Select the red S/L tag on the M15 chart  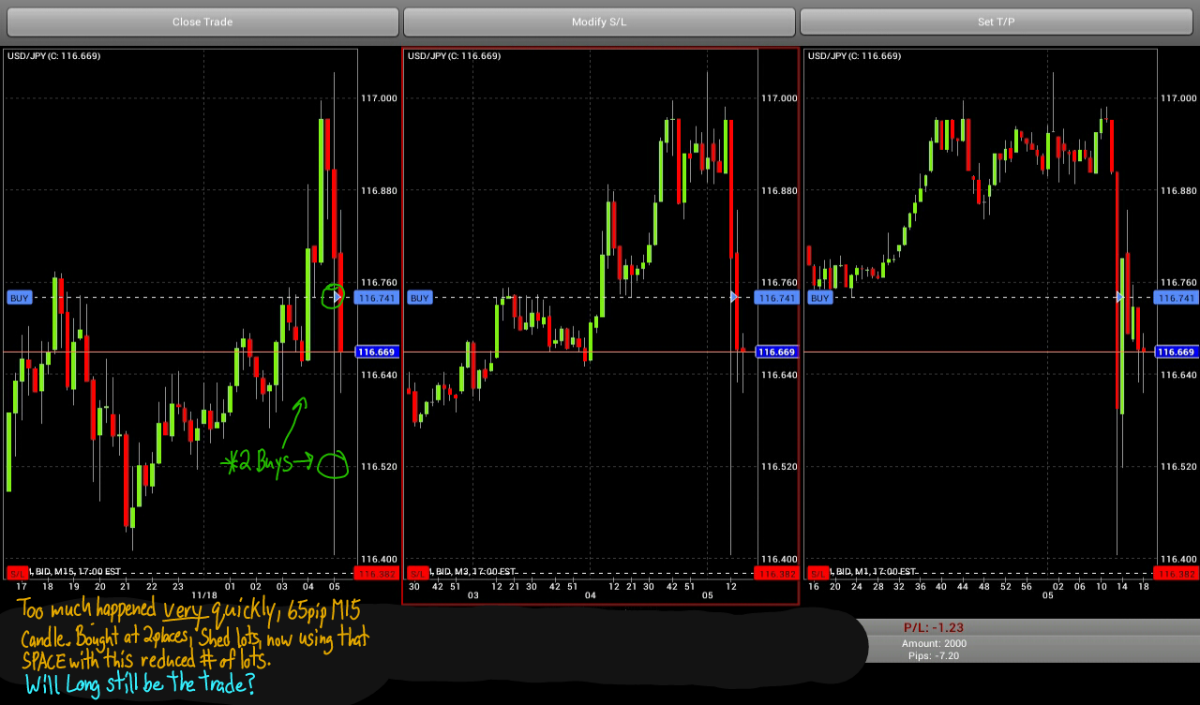click(17, 573)
